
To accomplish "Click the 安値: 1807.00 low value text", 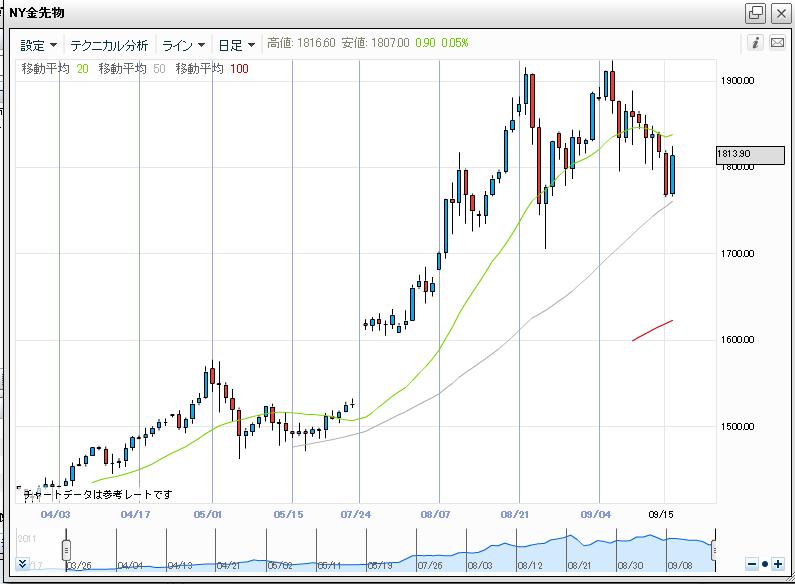I will pos(375,43).
